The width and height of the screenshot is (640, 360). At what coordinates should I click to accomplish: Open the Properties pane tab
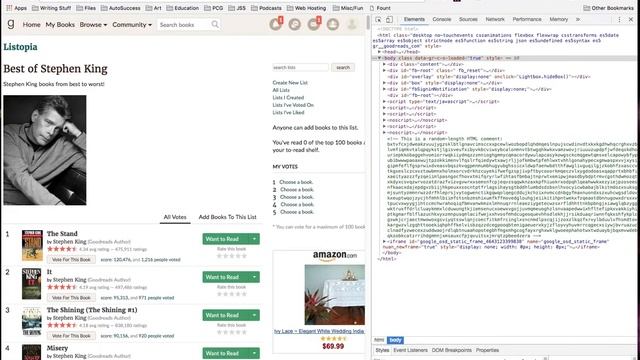tap(487, 350)
